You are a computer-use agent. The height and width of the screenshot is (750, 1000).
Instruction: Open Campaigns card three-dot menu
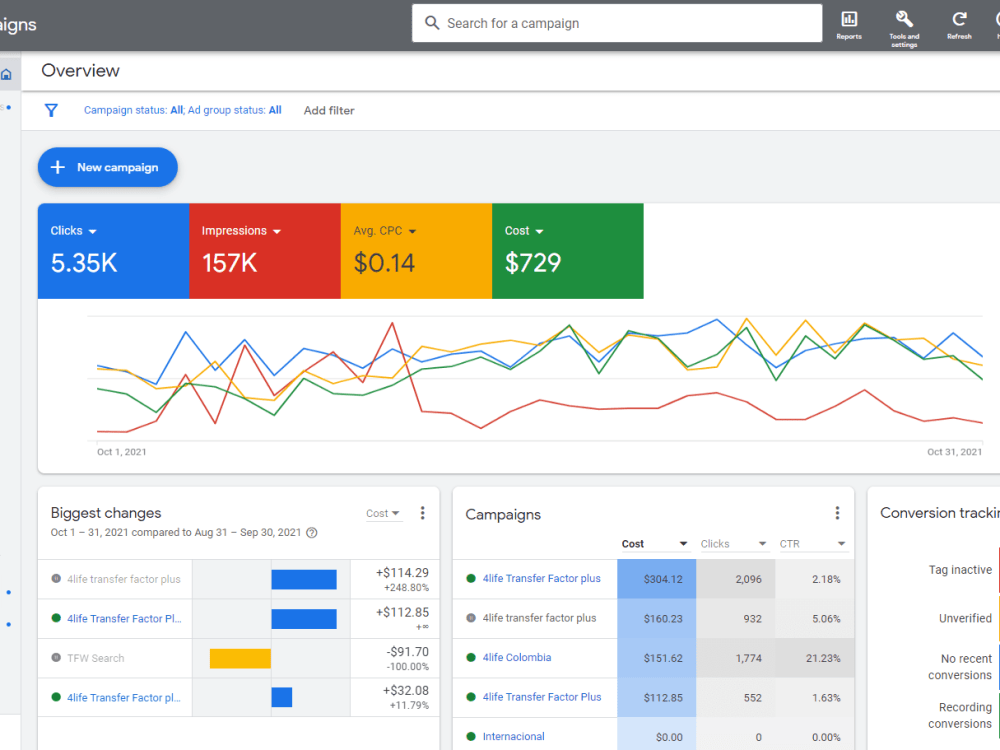tap(837, 513)
